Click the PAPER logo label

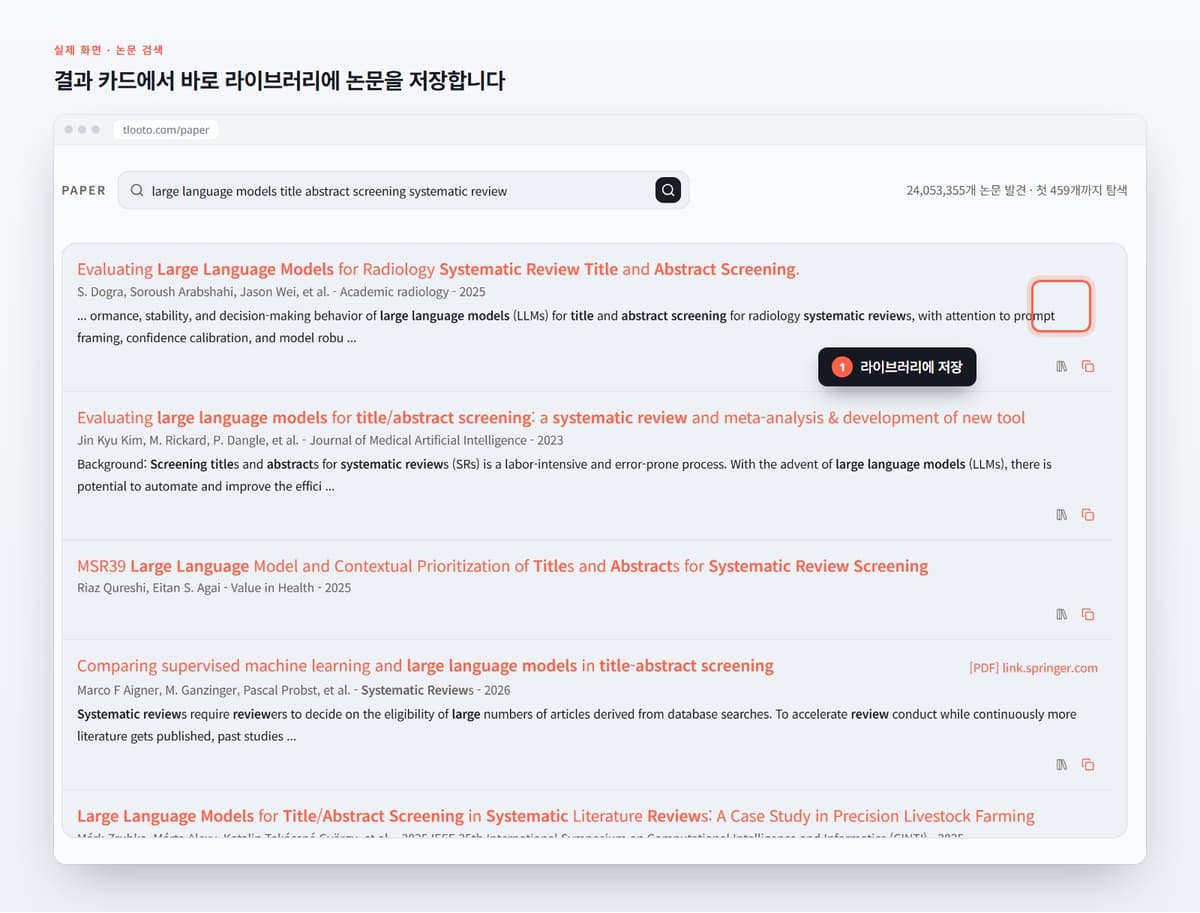83,190
